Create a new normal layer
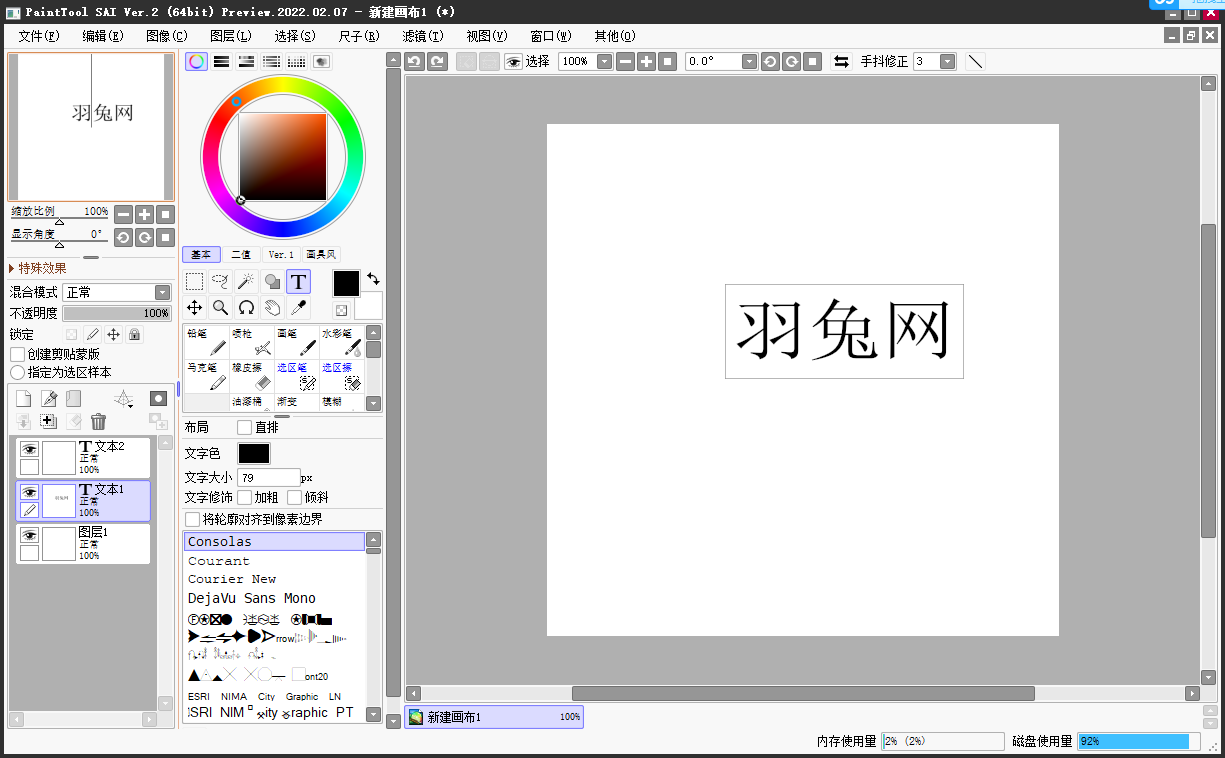 [x=23, y=399]
